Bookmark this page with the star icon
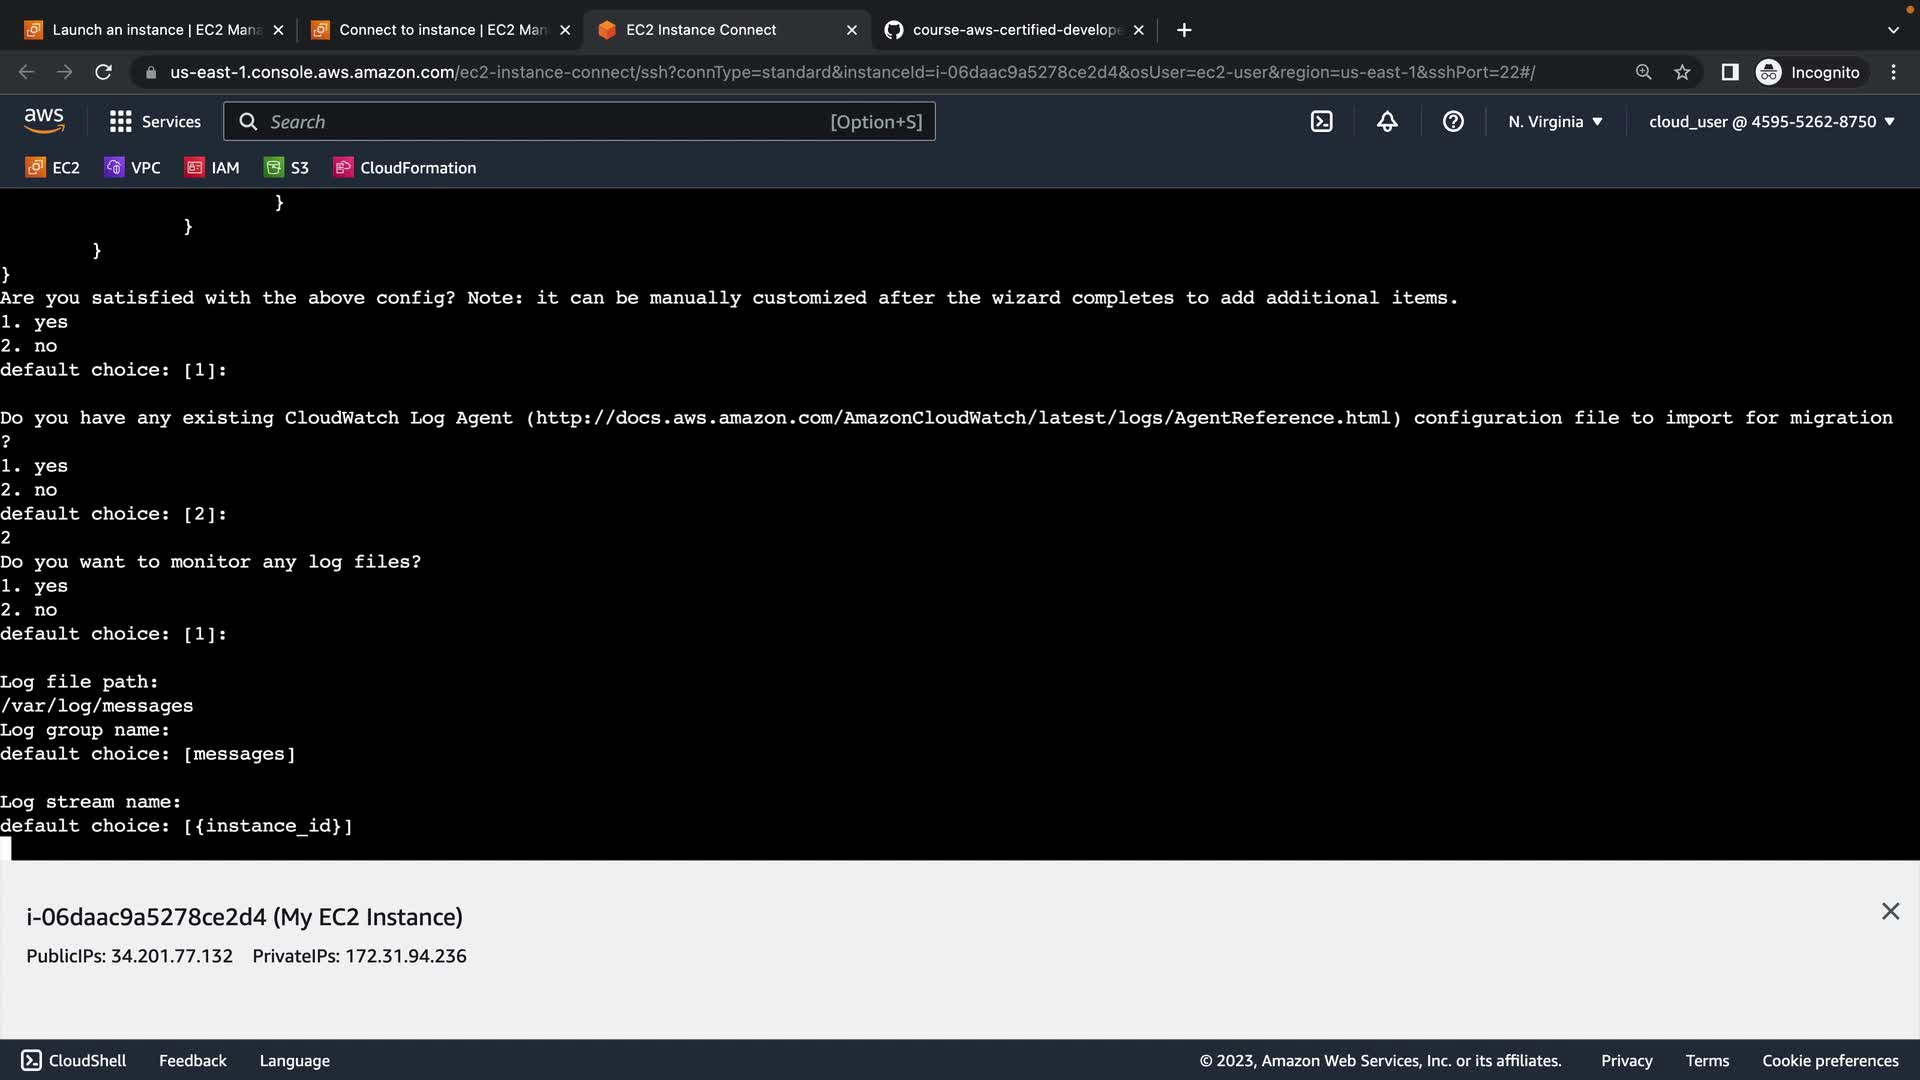The image size is (1920, 1080). click(1682, 72)
